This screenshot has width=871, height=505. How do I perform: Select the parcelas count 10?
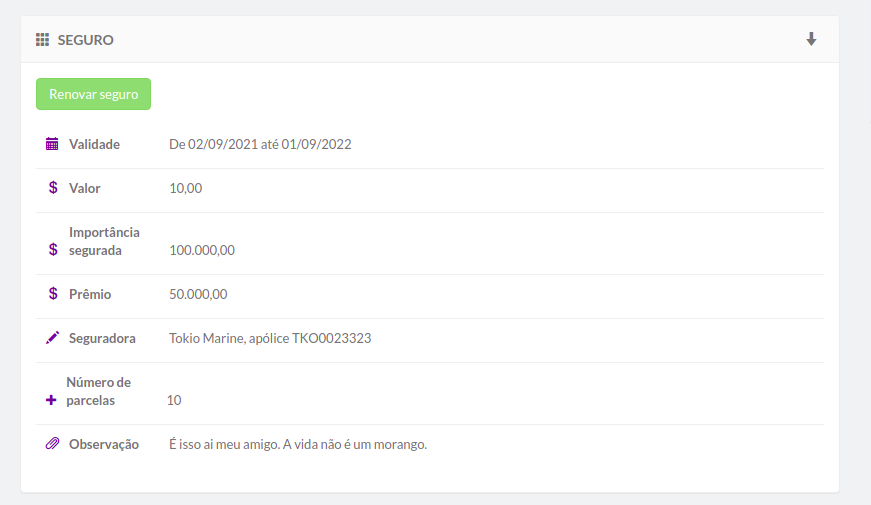pyautogui.click(x=174, y=400)
